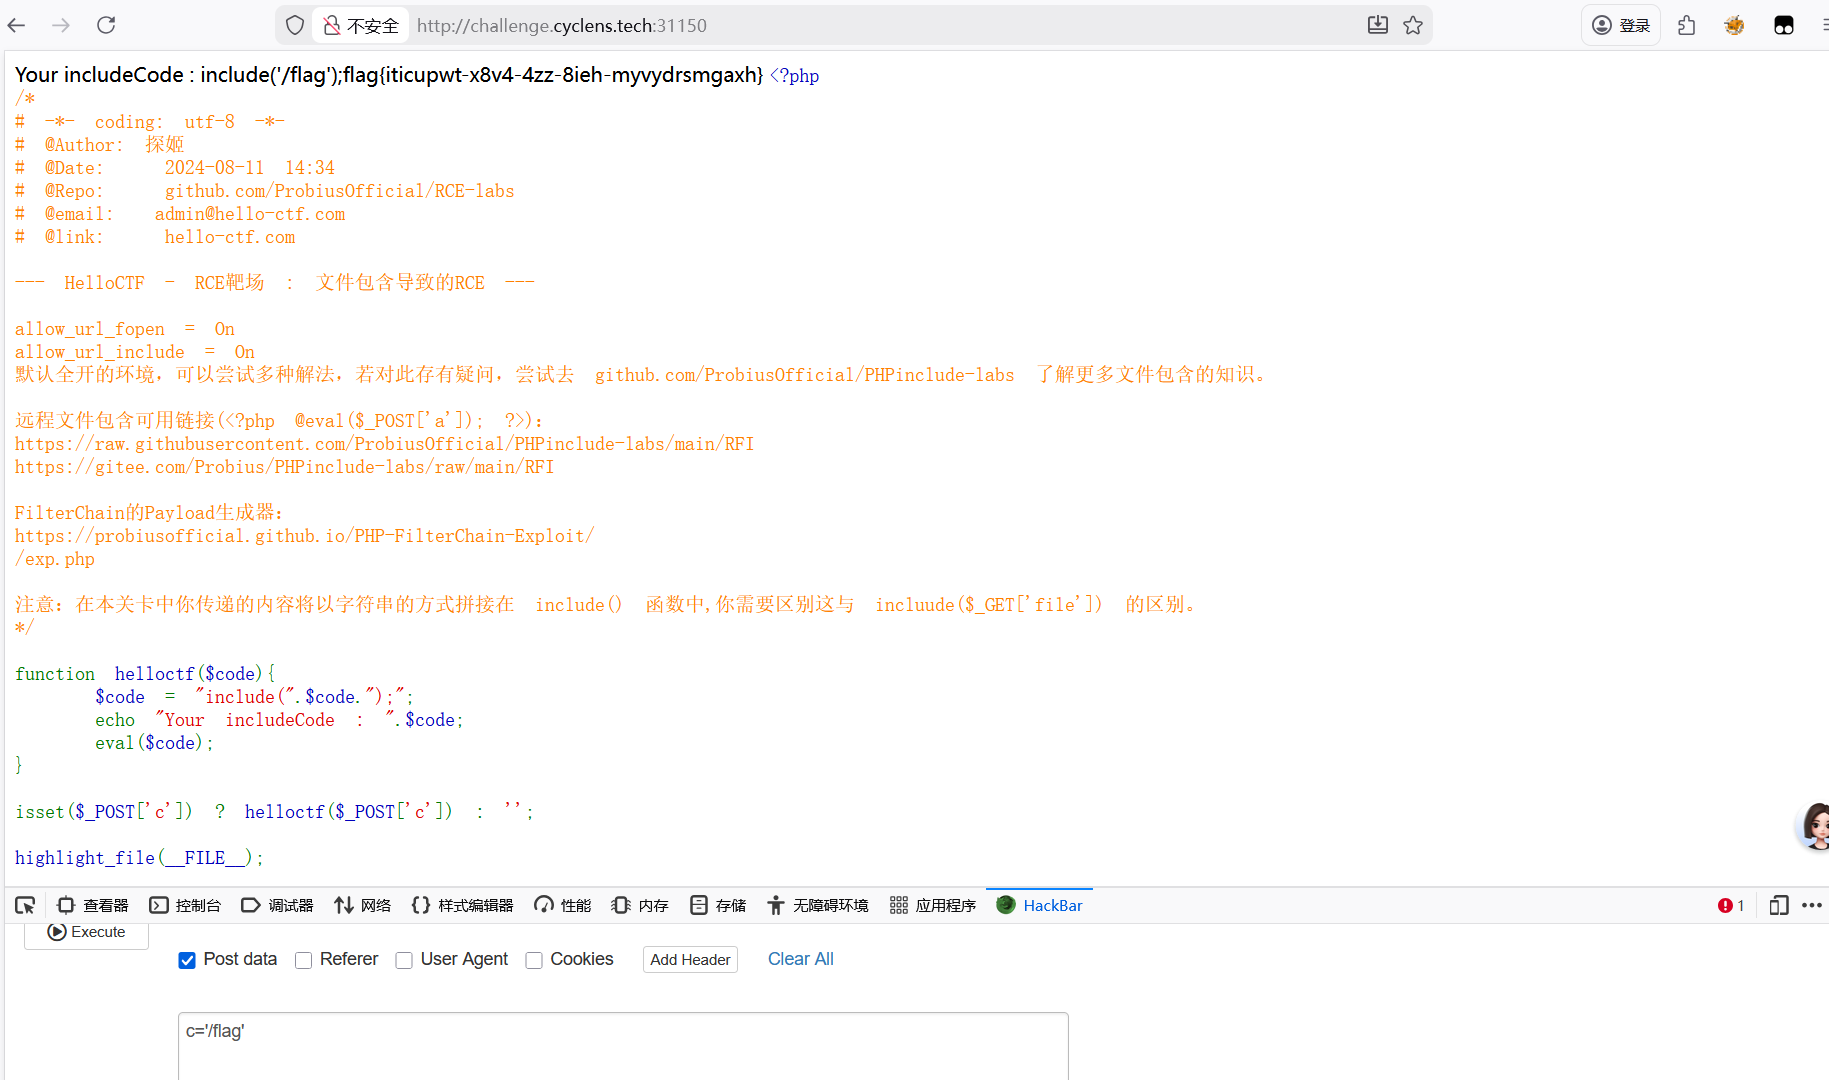Open the 调试器 debugger tab

point(277,905)
